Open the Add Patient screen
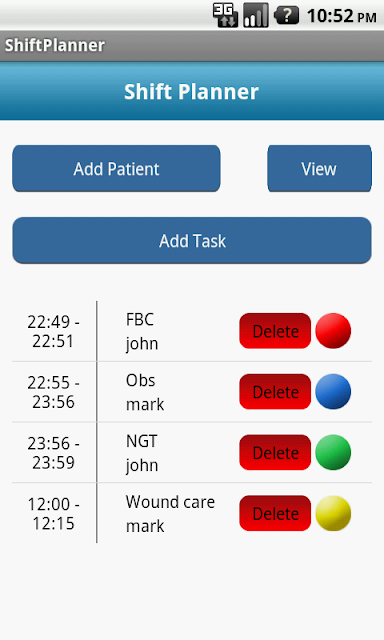This screenshot has height=640, width=384. click(x=116, y=169)
